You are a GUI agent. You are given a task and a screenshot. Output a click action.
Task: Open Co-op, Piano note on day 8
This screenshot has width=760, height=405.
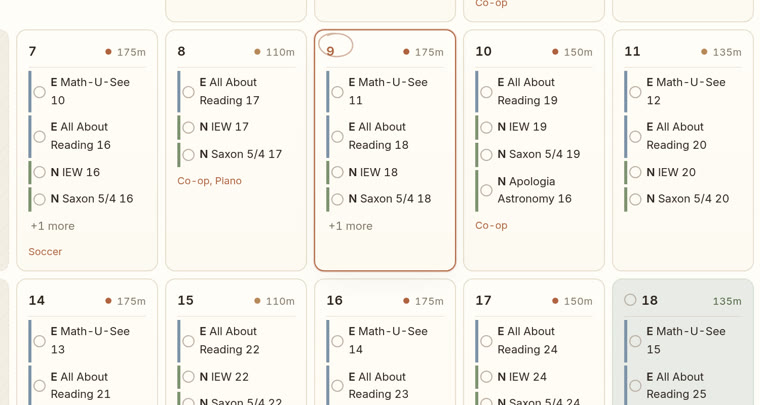point(209,181)
